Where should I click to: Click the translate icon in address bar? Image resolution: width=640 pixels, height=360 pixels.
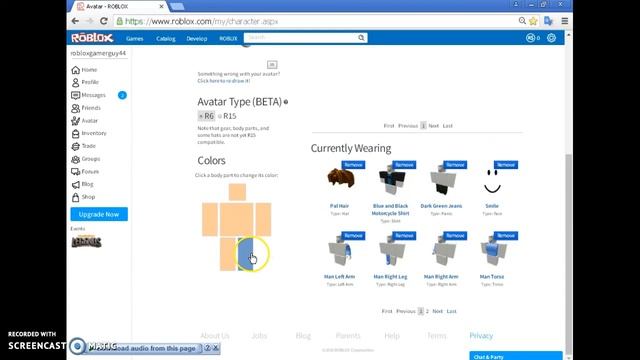tap(548, 21)
